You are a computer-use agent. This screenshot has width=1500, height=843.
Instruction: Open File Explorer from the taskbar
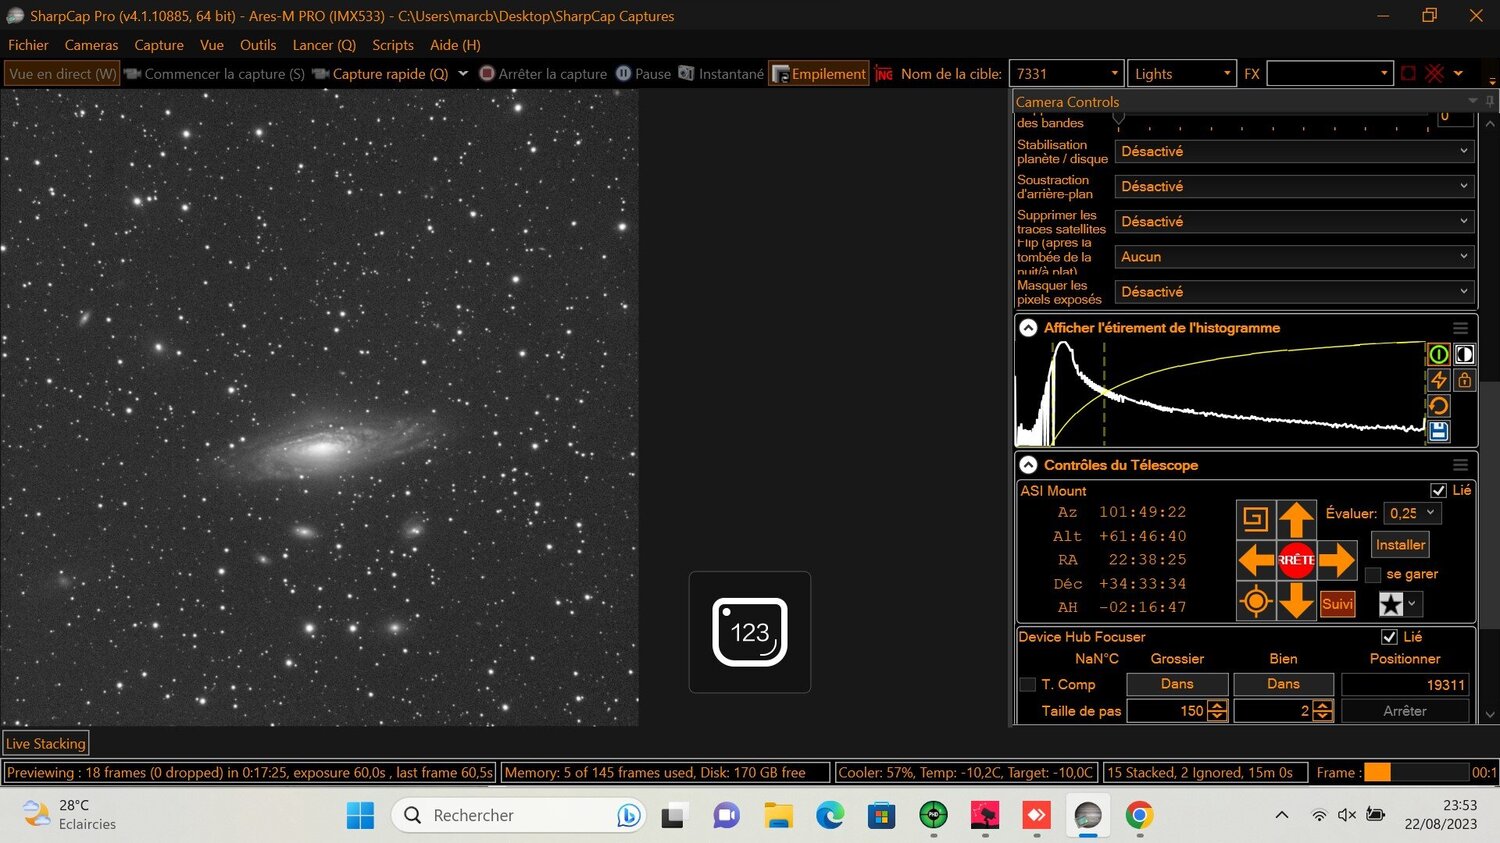pyautogui.click(x=778, y=815)
